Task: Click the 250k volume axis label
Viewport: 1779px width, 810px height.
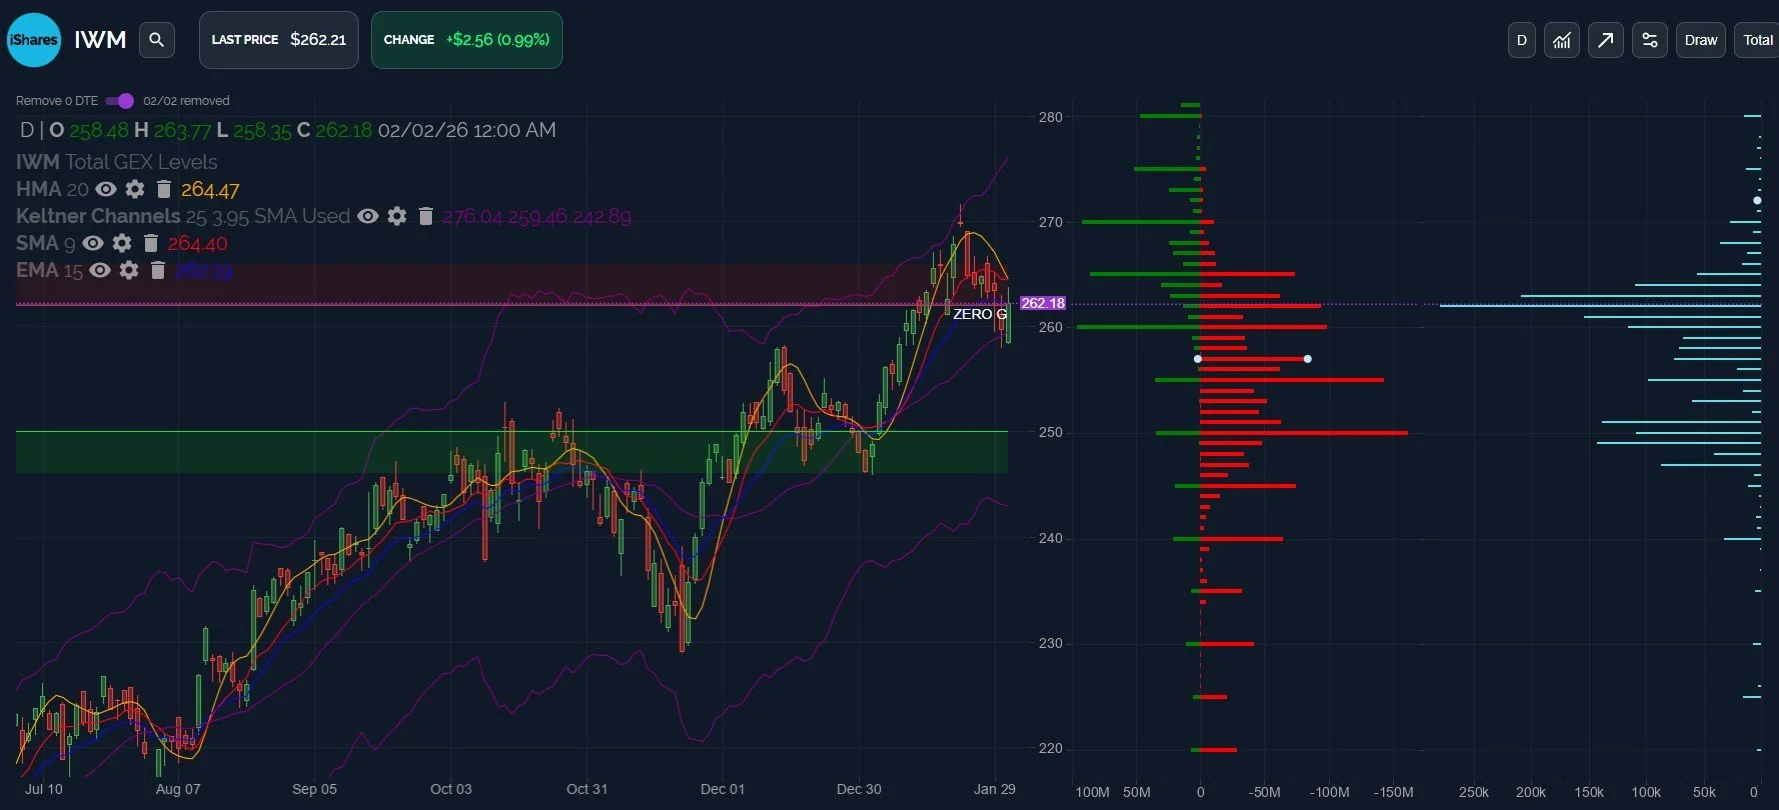Action: click(x=1474, y=792)
